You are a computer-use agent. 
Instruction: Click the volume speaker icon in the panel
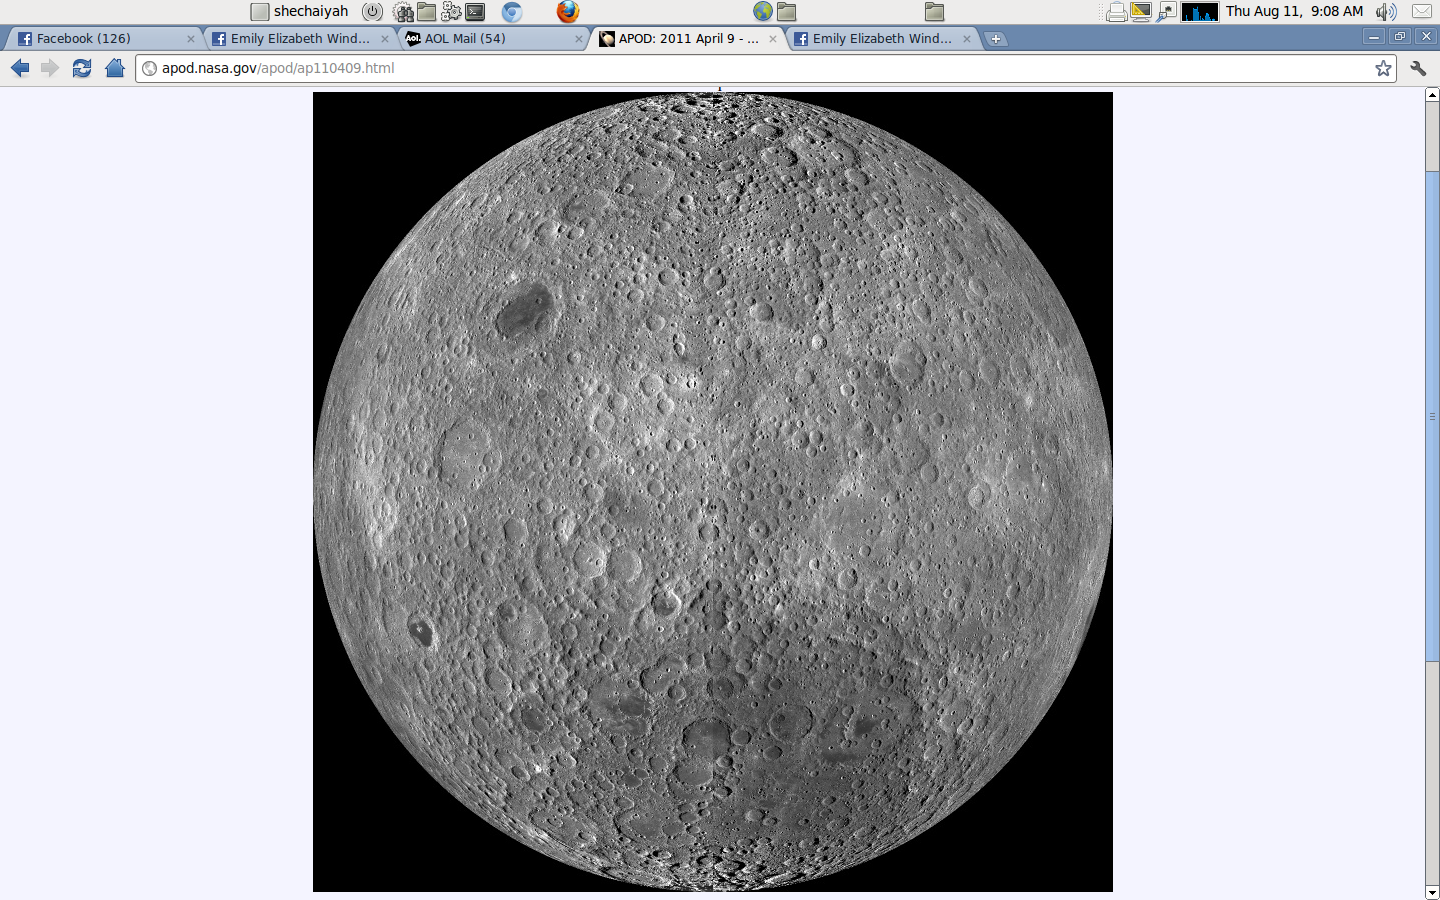coord(1386,12)
